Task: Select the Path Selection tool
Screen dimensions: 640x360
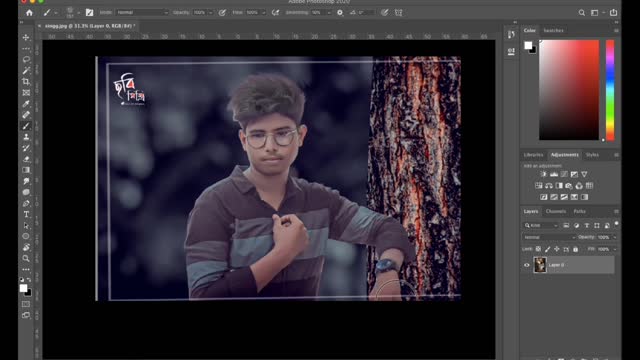Action: [x=26, y=225]
